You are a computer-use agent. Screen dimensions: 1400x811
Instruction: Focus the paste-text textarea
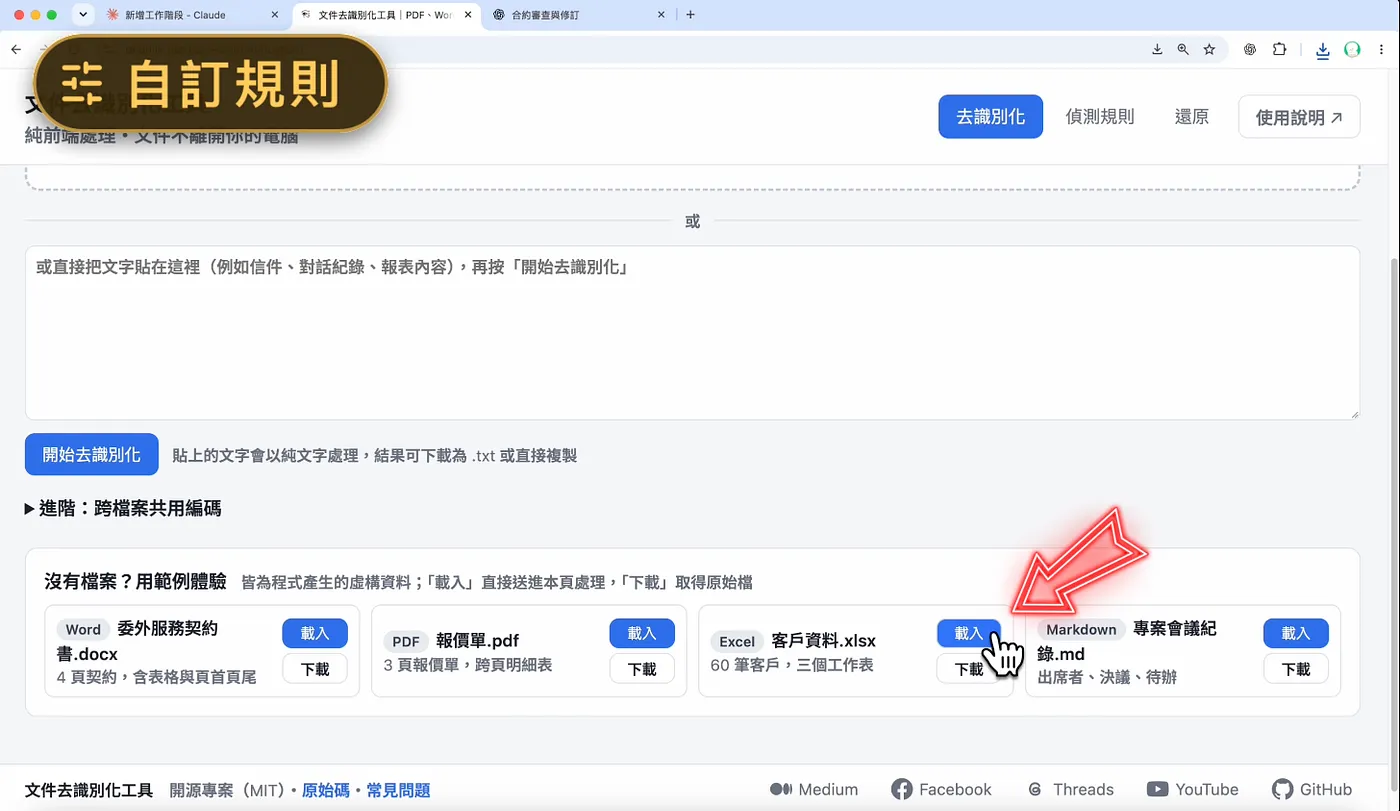coord(692,333)
